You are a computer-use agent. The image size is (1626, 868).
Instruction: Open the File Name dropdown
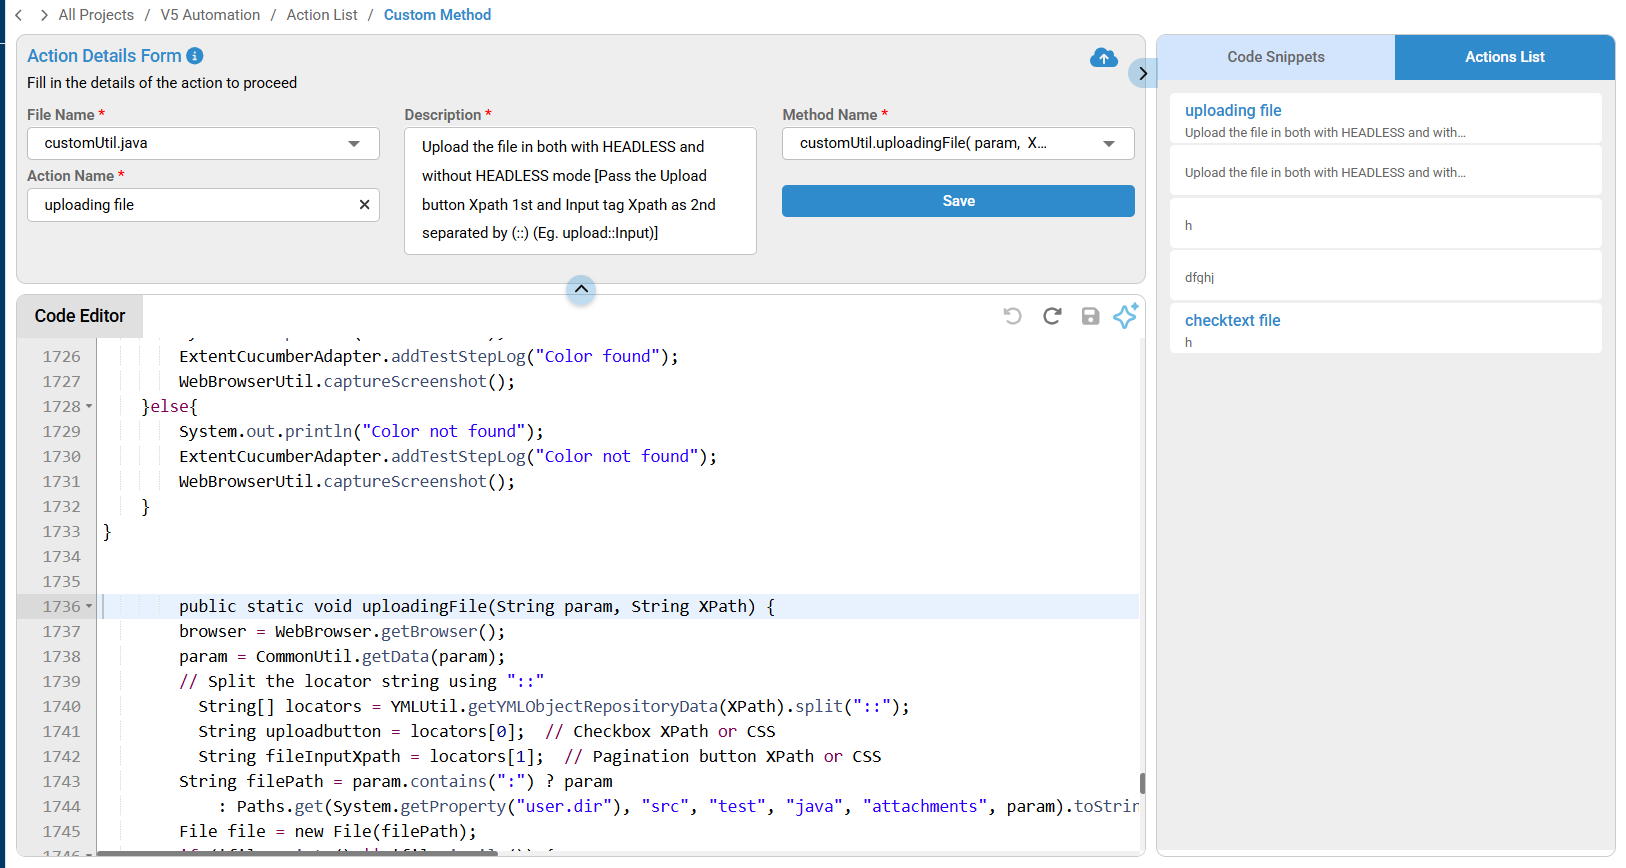click(x=354, y=144)
